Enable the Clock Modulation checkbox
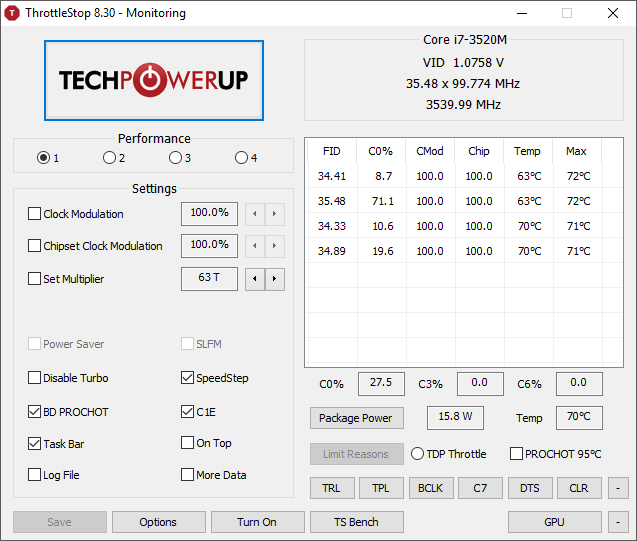This screenshot has width=637, height=541. [x=35, y=214]
